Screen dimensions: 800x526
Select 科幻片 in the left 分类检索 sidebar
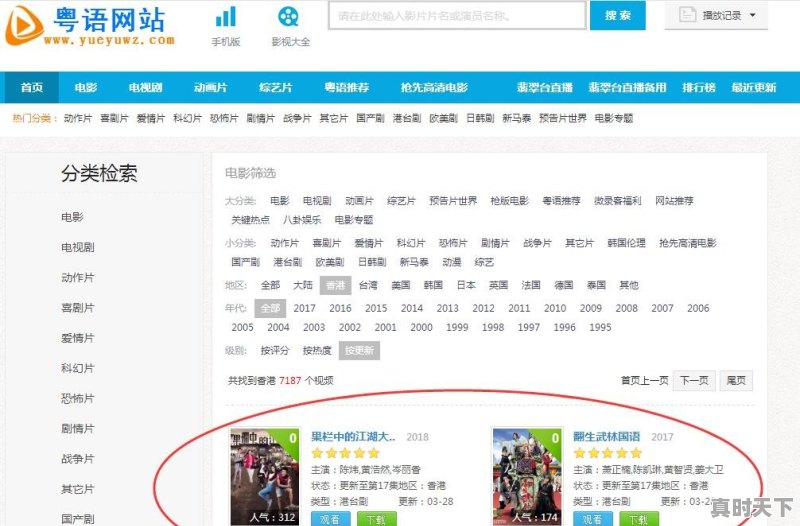(78, 368)
